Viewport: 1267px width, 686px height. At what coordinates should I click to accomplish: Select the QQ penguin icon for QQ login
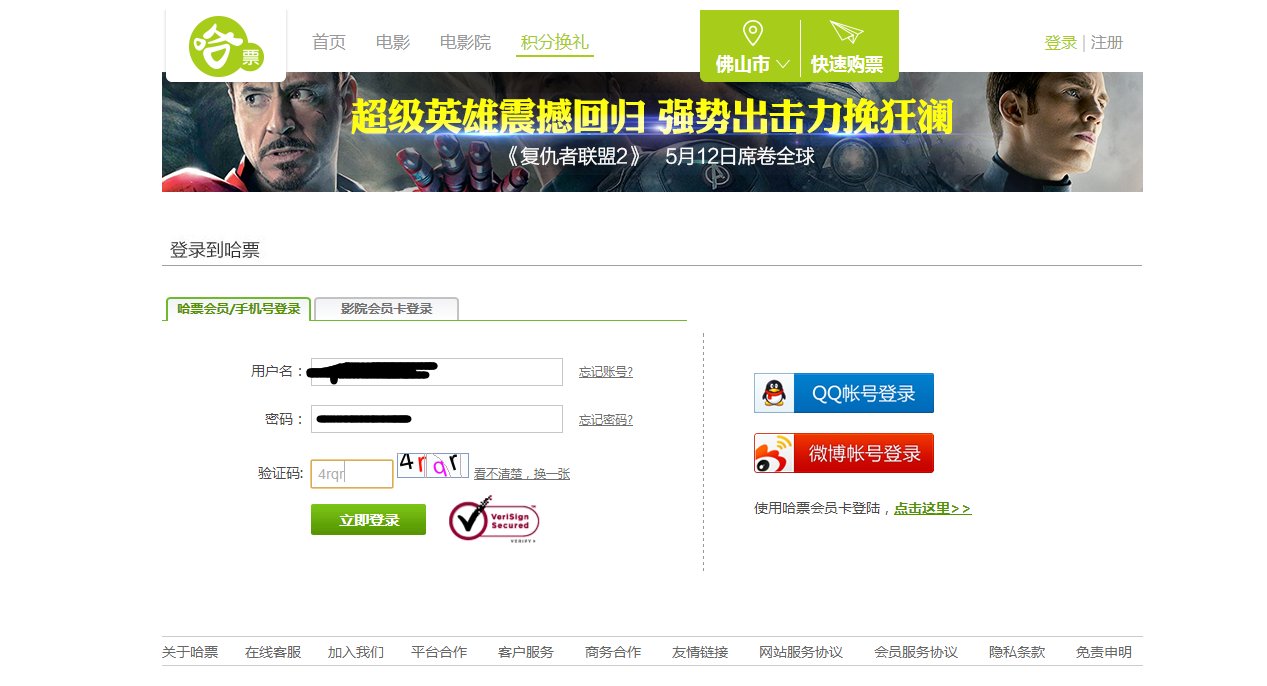(x=771, y=392)
